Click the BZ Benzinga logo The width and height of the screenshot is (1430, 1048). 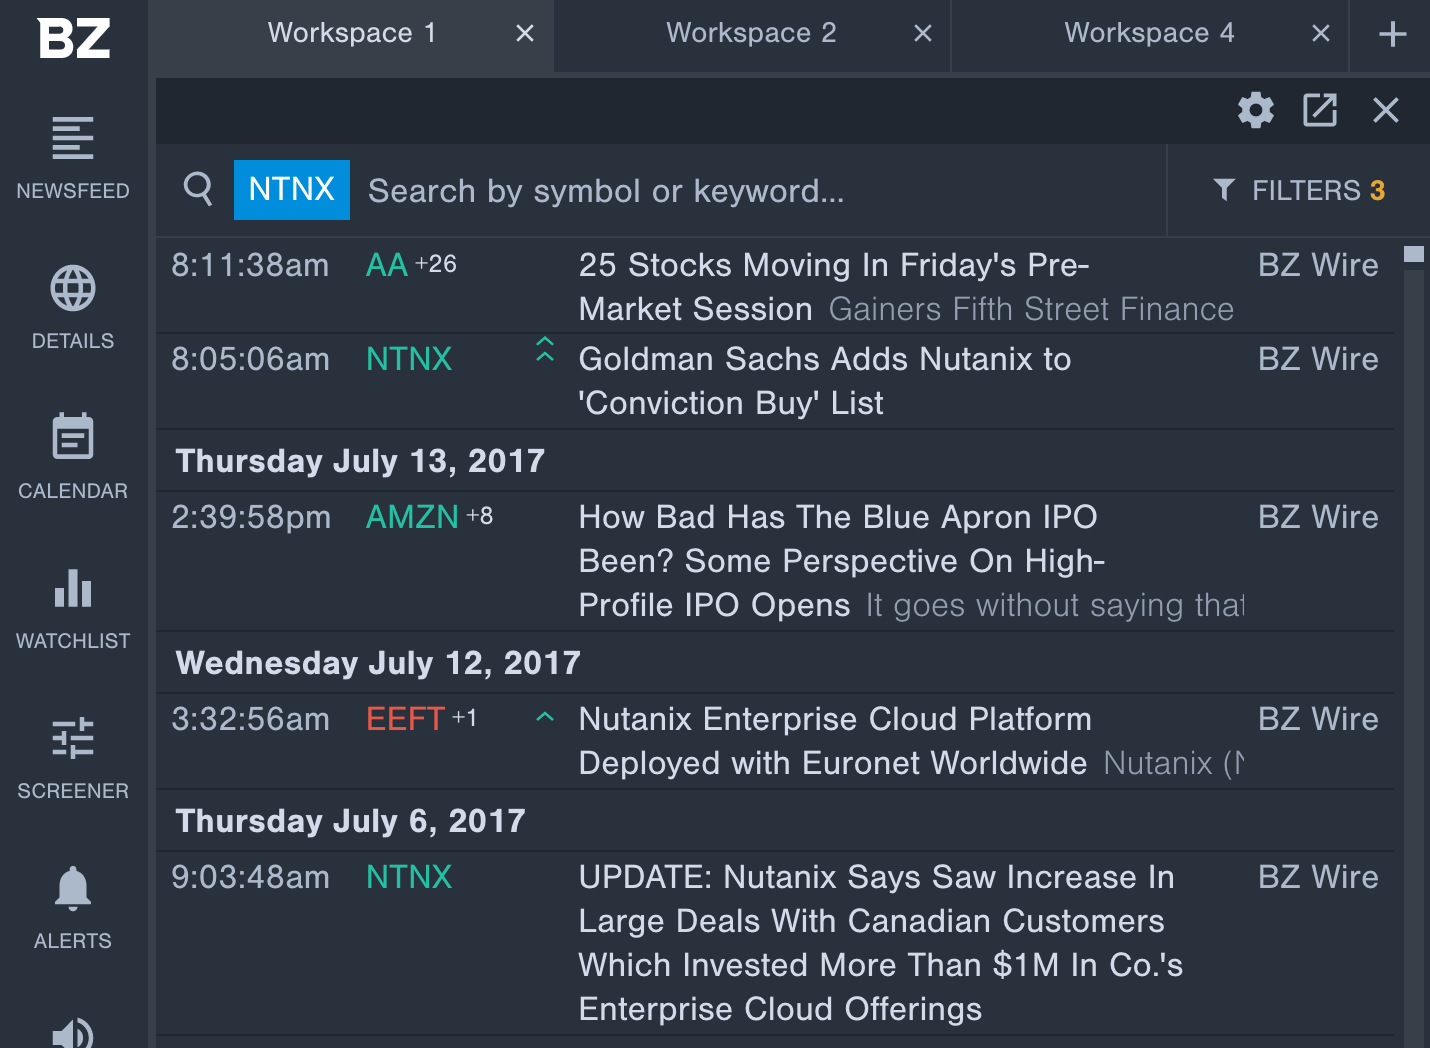click(74, 38)
